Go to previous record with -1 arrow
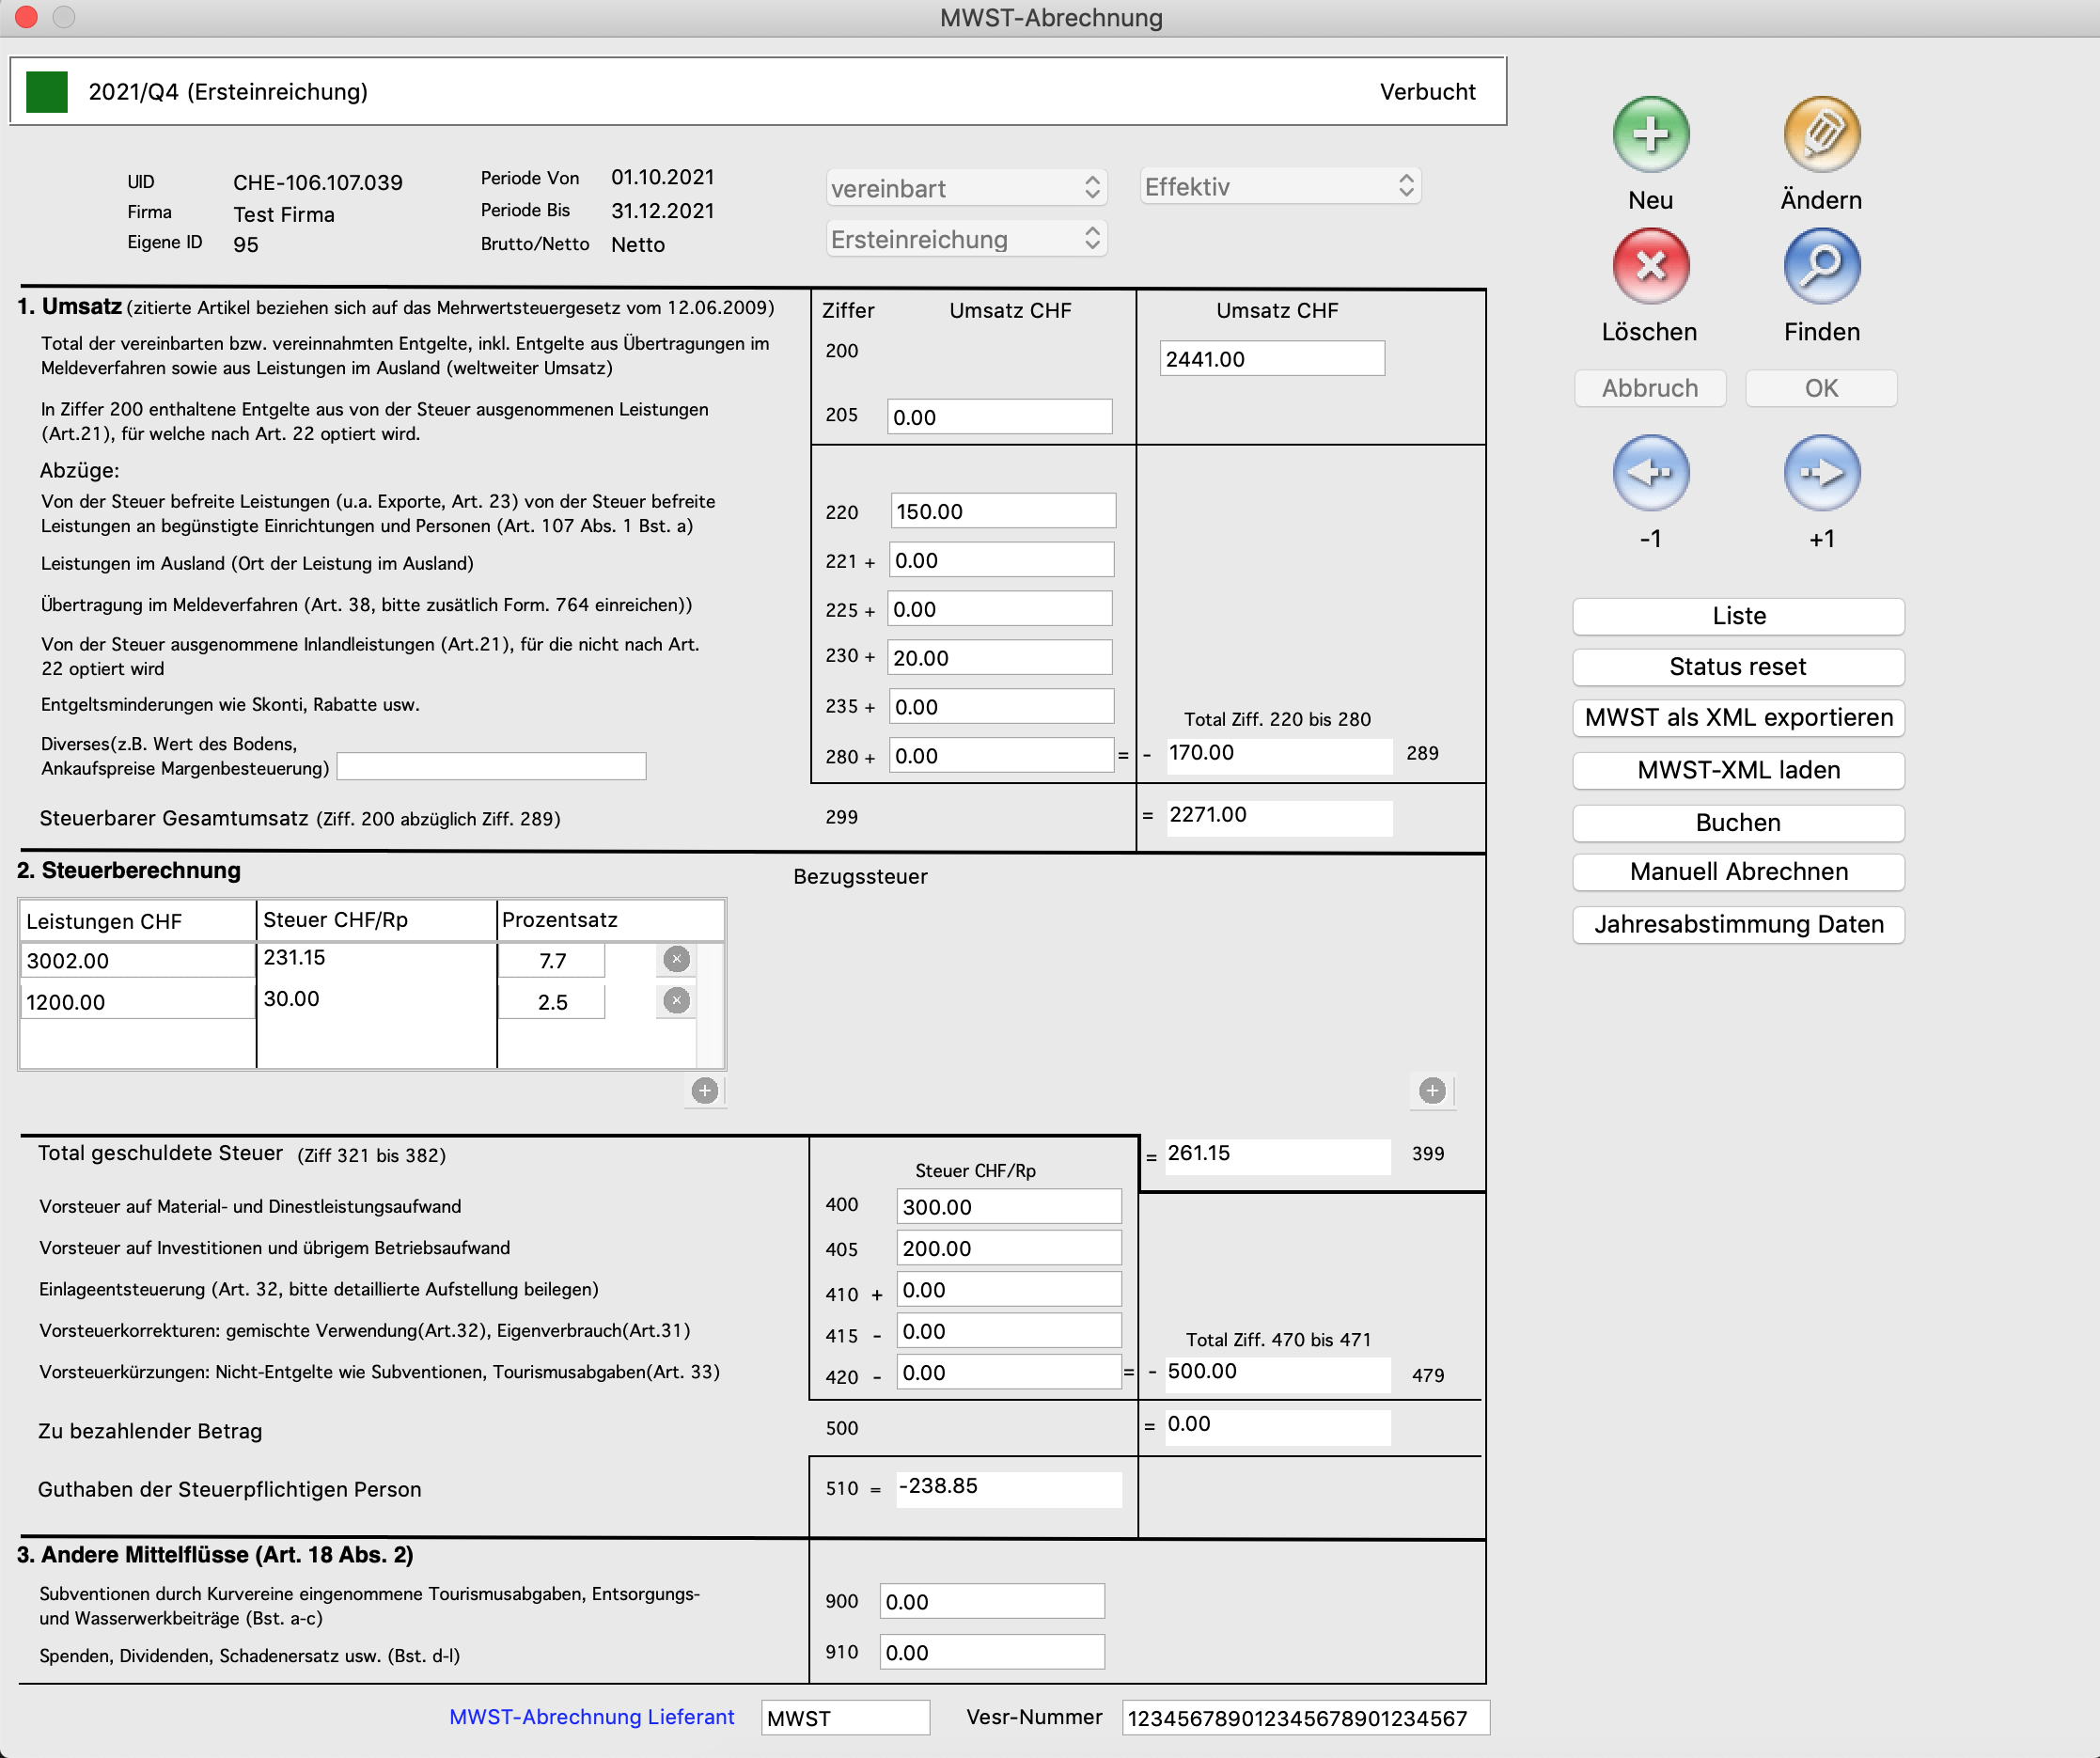This screenshot has height=1758, width=2100. point(1650,472)
